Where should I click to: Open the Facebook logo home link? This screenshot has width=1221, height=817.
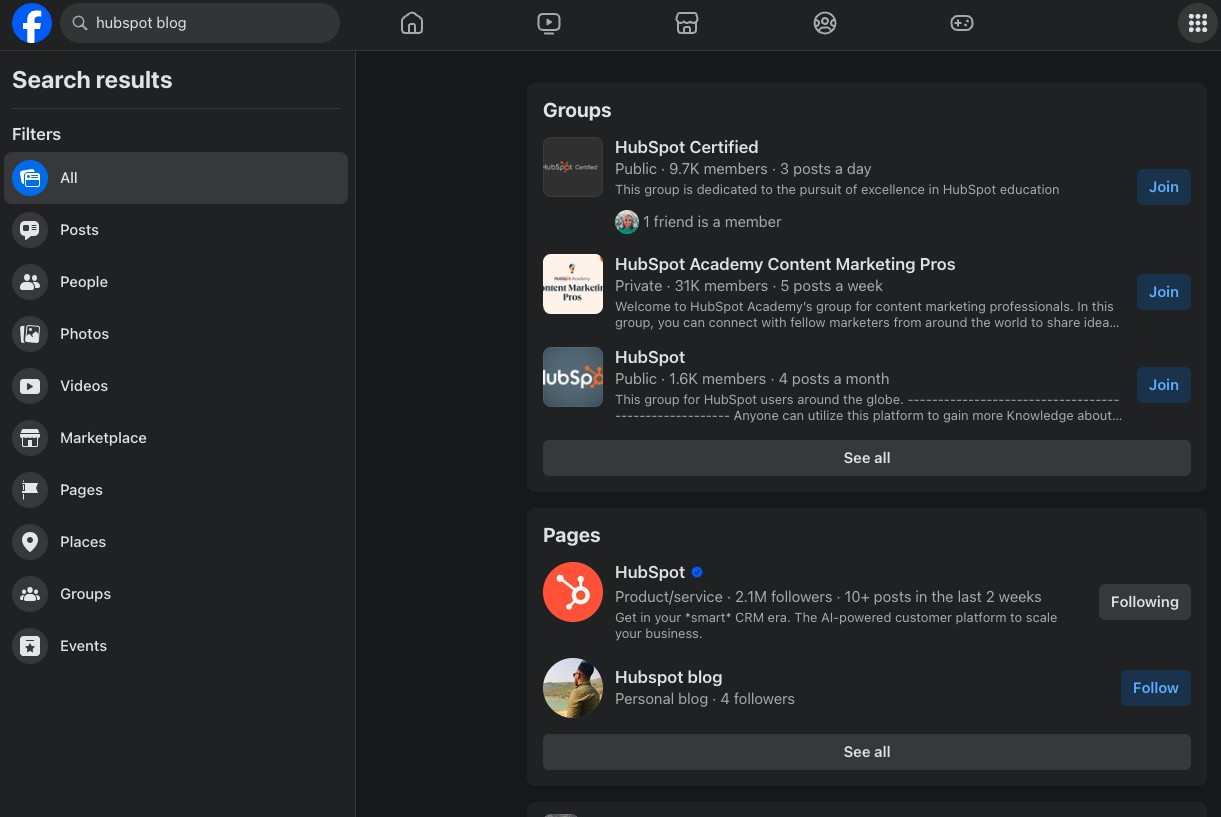coord(32,23)
